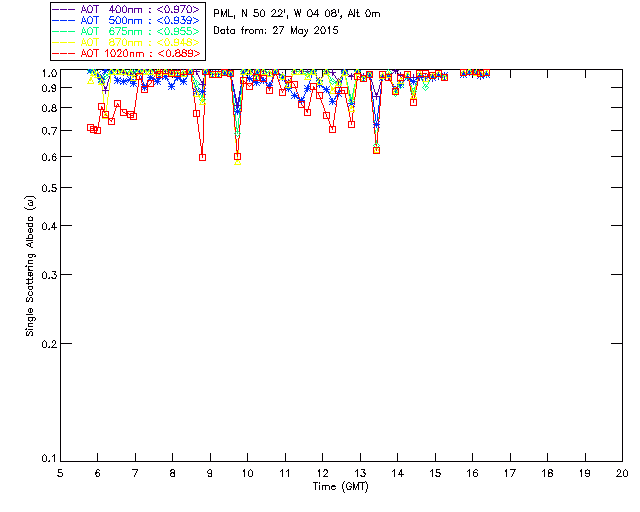This screenshot has height=512, width=640.
Task: Click the red dashed line sample in legend
Action: pyautogui.click(x=64, y=53)
